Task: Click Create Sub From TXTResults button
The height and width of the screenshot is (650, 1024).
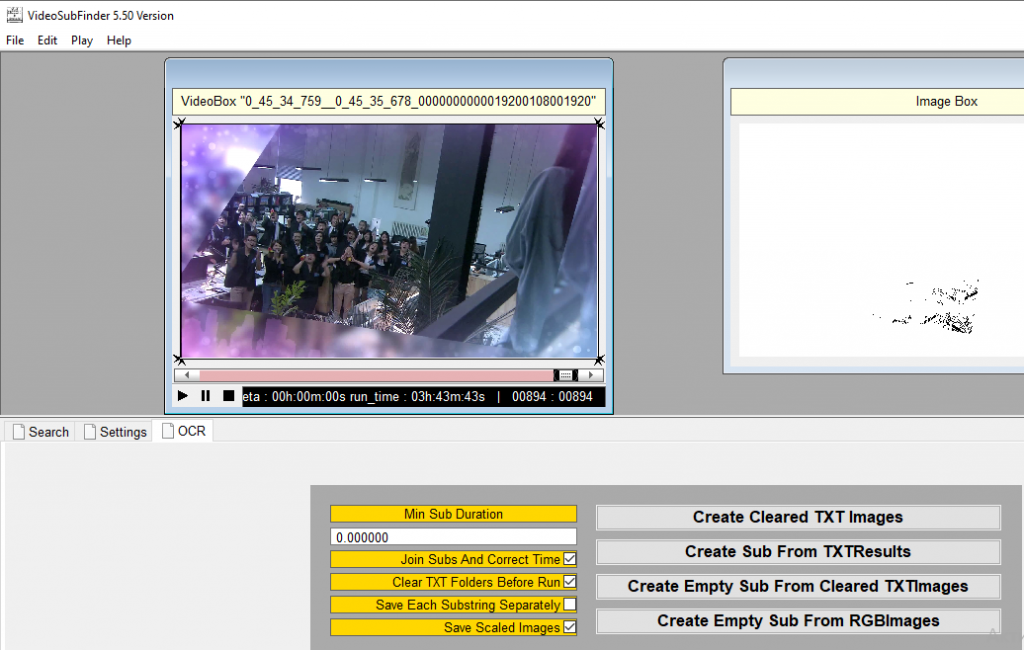Action: pos(798,552)
